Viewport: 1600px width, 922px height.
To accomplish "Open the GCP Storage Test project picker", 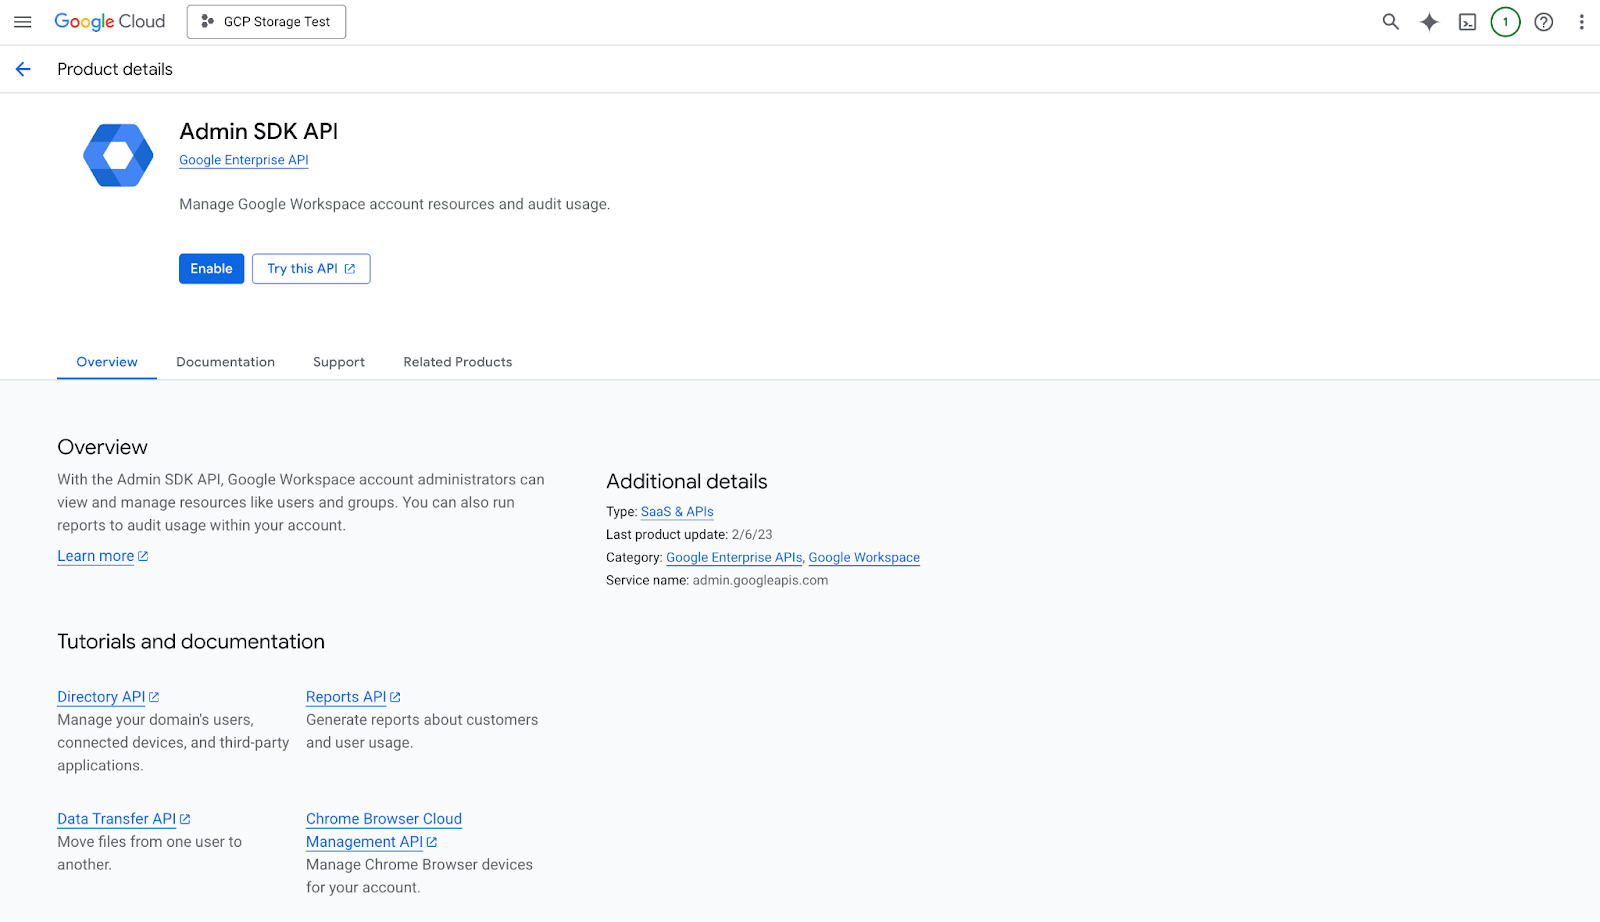I will point(266,22).
